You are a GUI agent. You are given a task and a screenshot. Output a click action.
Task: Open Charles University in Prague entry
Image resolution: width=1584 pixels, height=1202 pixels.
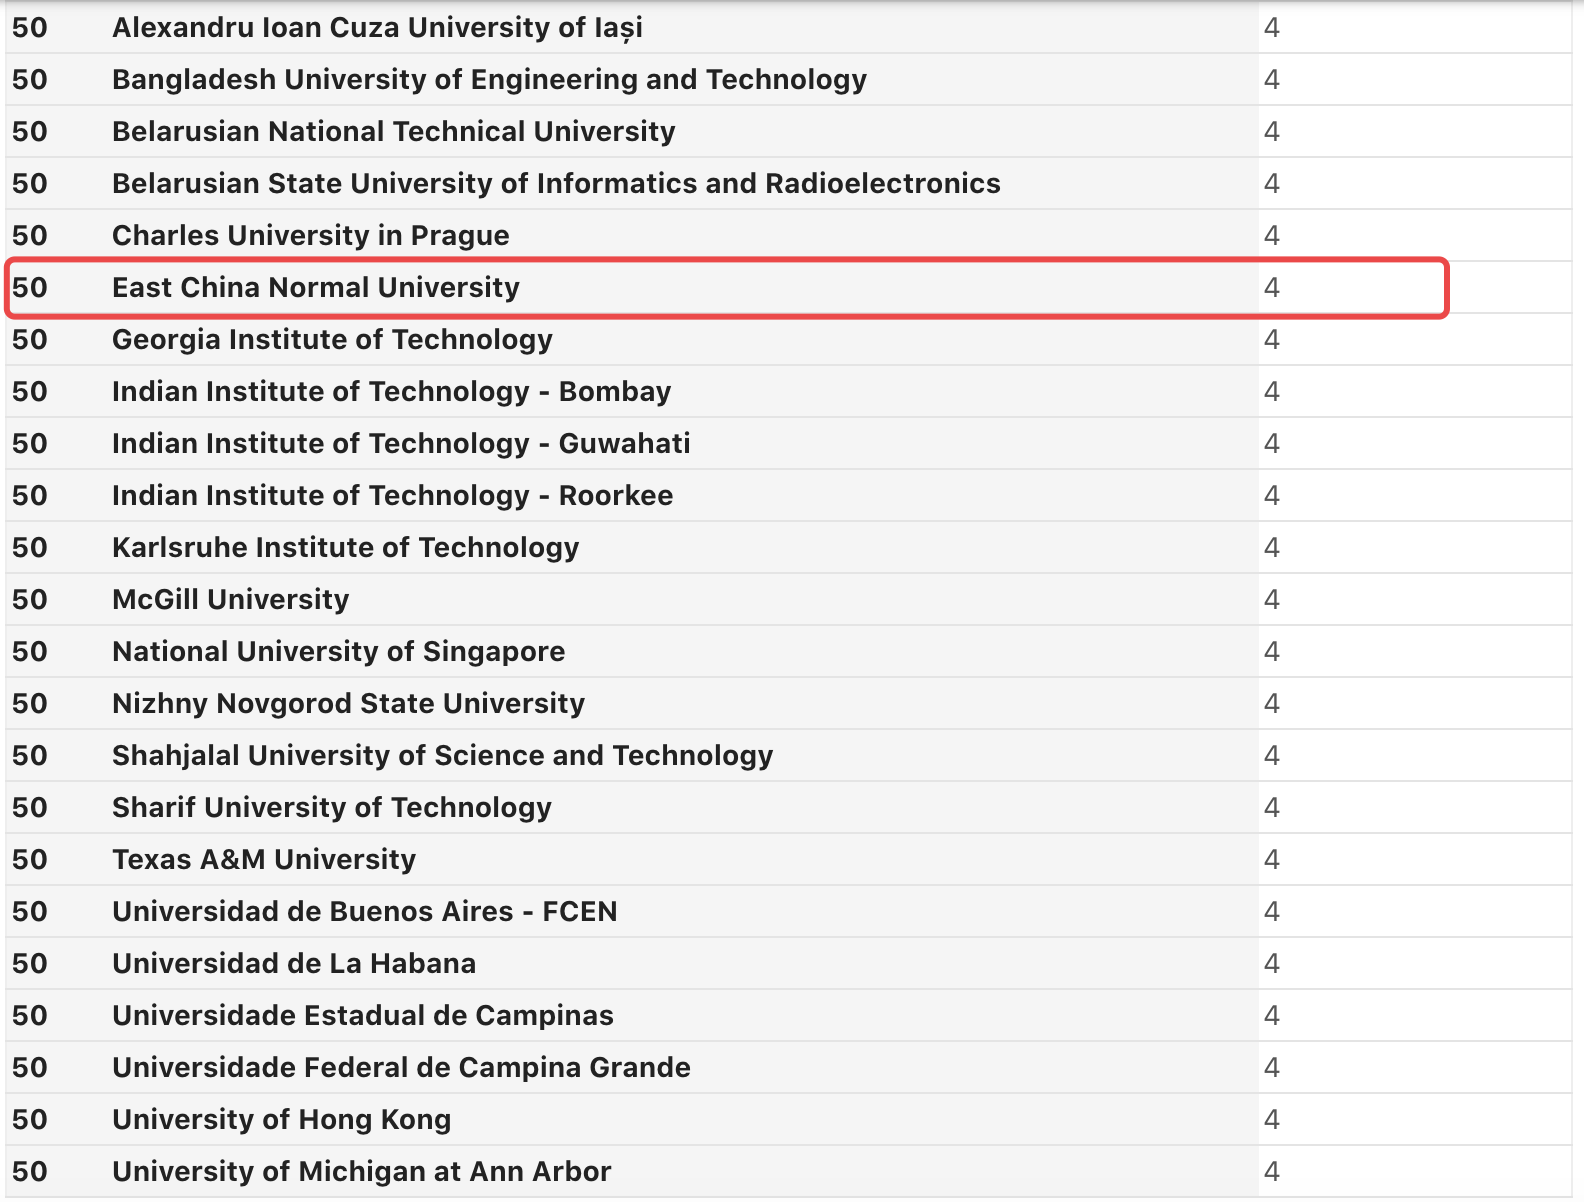coord(310,236)
